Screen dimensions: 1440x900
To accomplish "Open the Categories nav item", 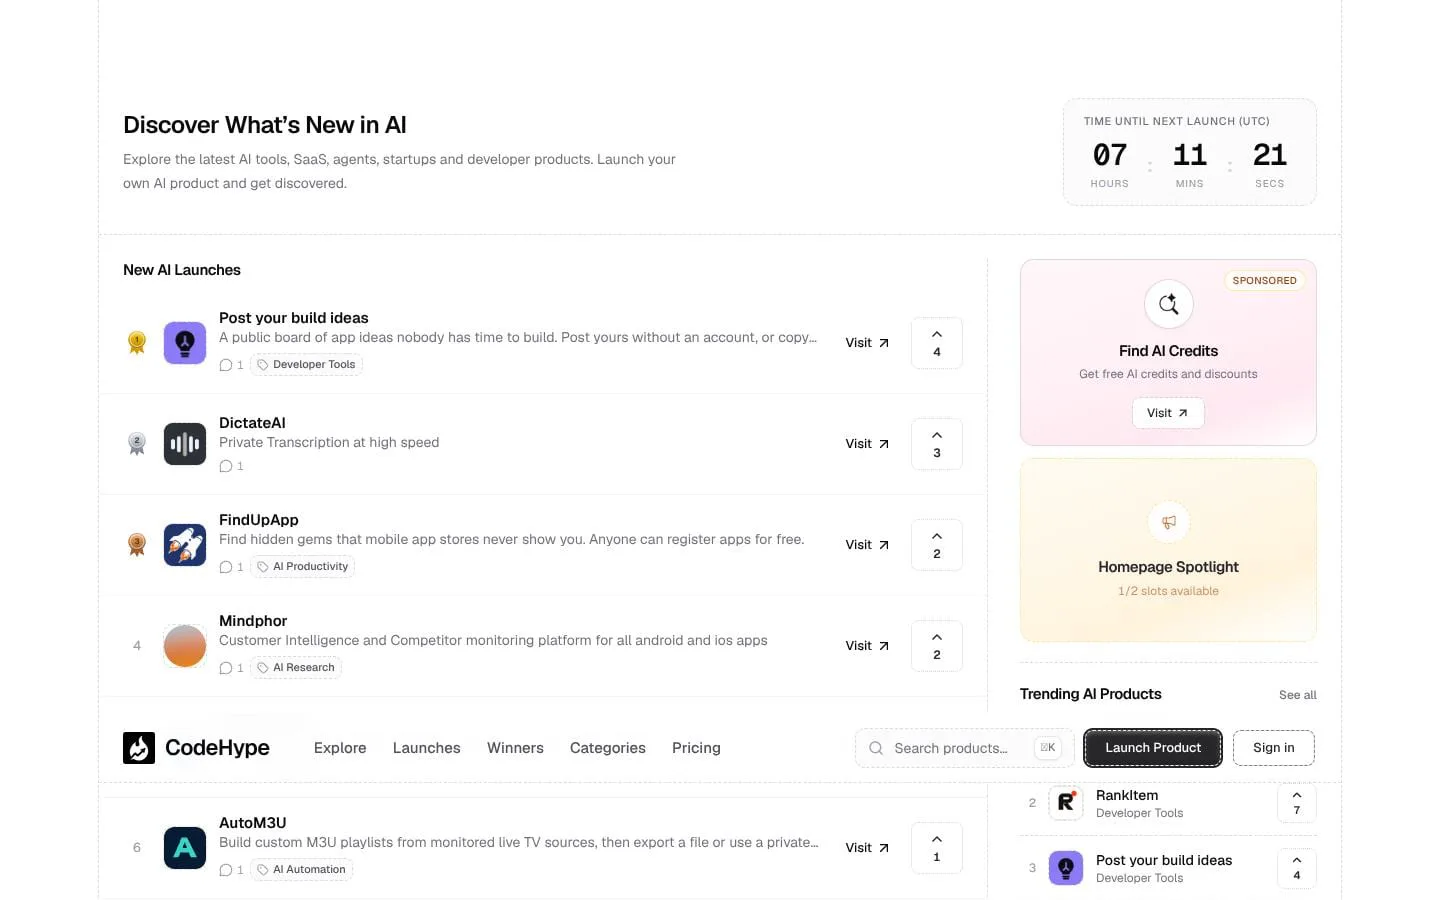I will click(x=608, y=748).
